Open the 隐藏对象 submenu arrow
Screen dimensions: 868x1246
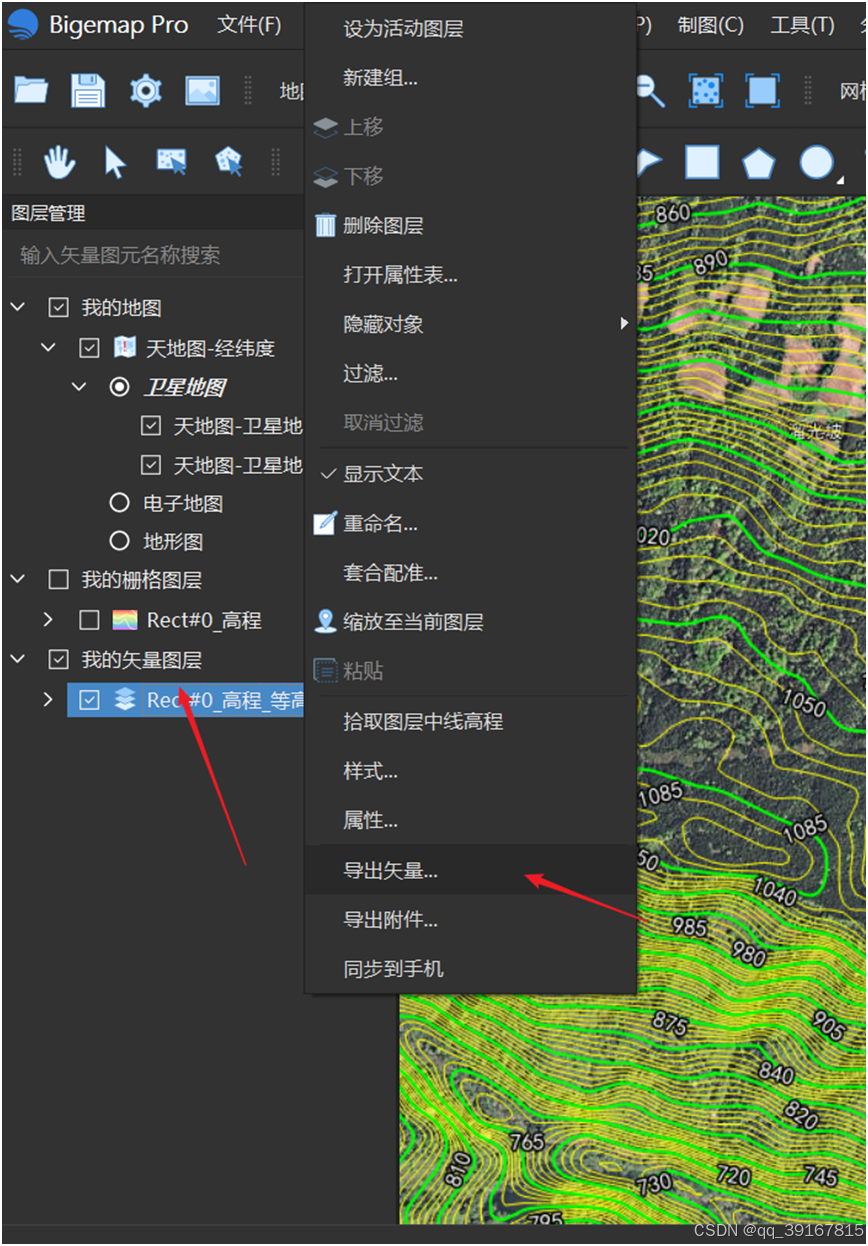(625, 323)
